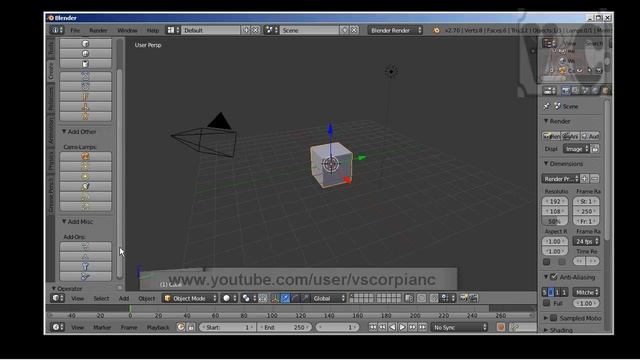This screenshot has width=640, height=360.
Task: Remove render preset with minus button
Action: [x=595, y=179]
